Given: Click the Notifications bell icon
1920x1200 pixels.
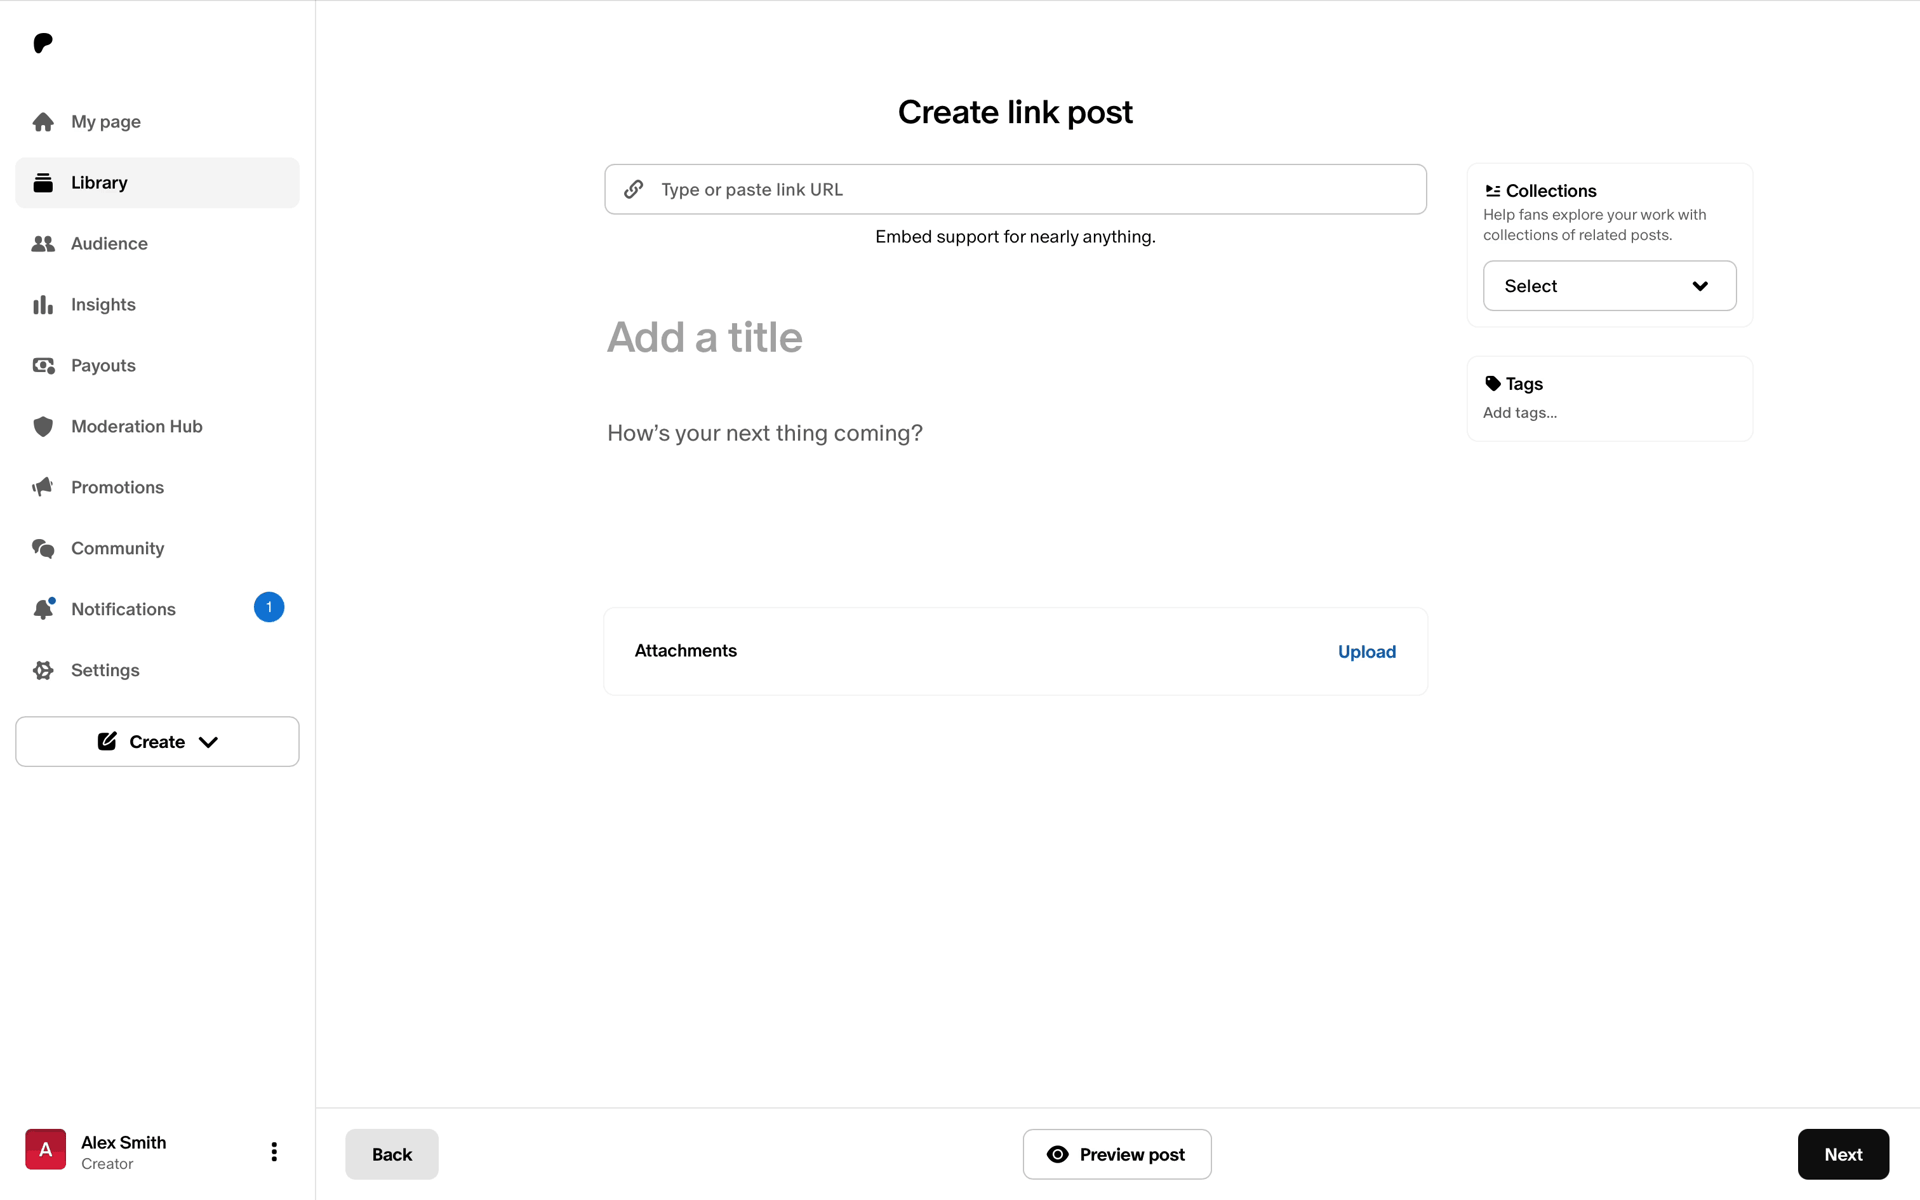Looking at the screenshot, I should 43,610.
